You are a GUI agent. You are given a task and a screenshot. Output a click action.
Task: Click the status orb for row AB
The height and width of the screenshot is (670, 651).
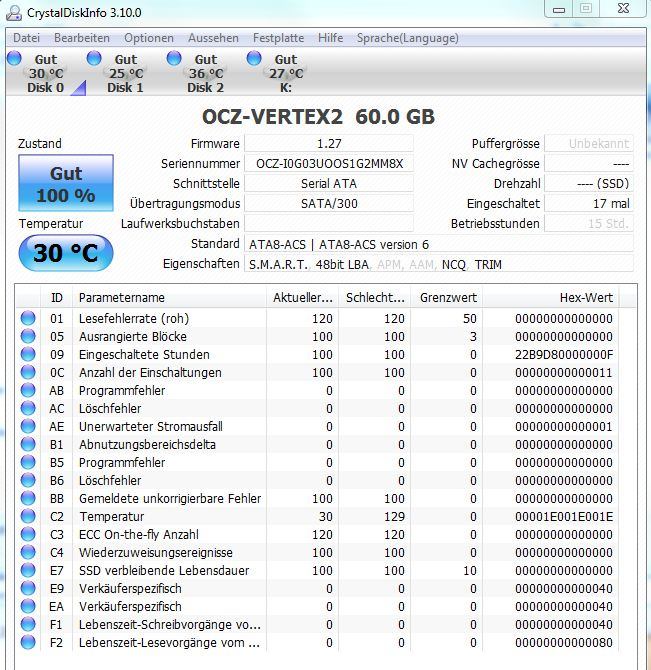tap(28, 390)
